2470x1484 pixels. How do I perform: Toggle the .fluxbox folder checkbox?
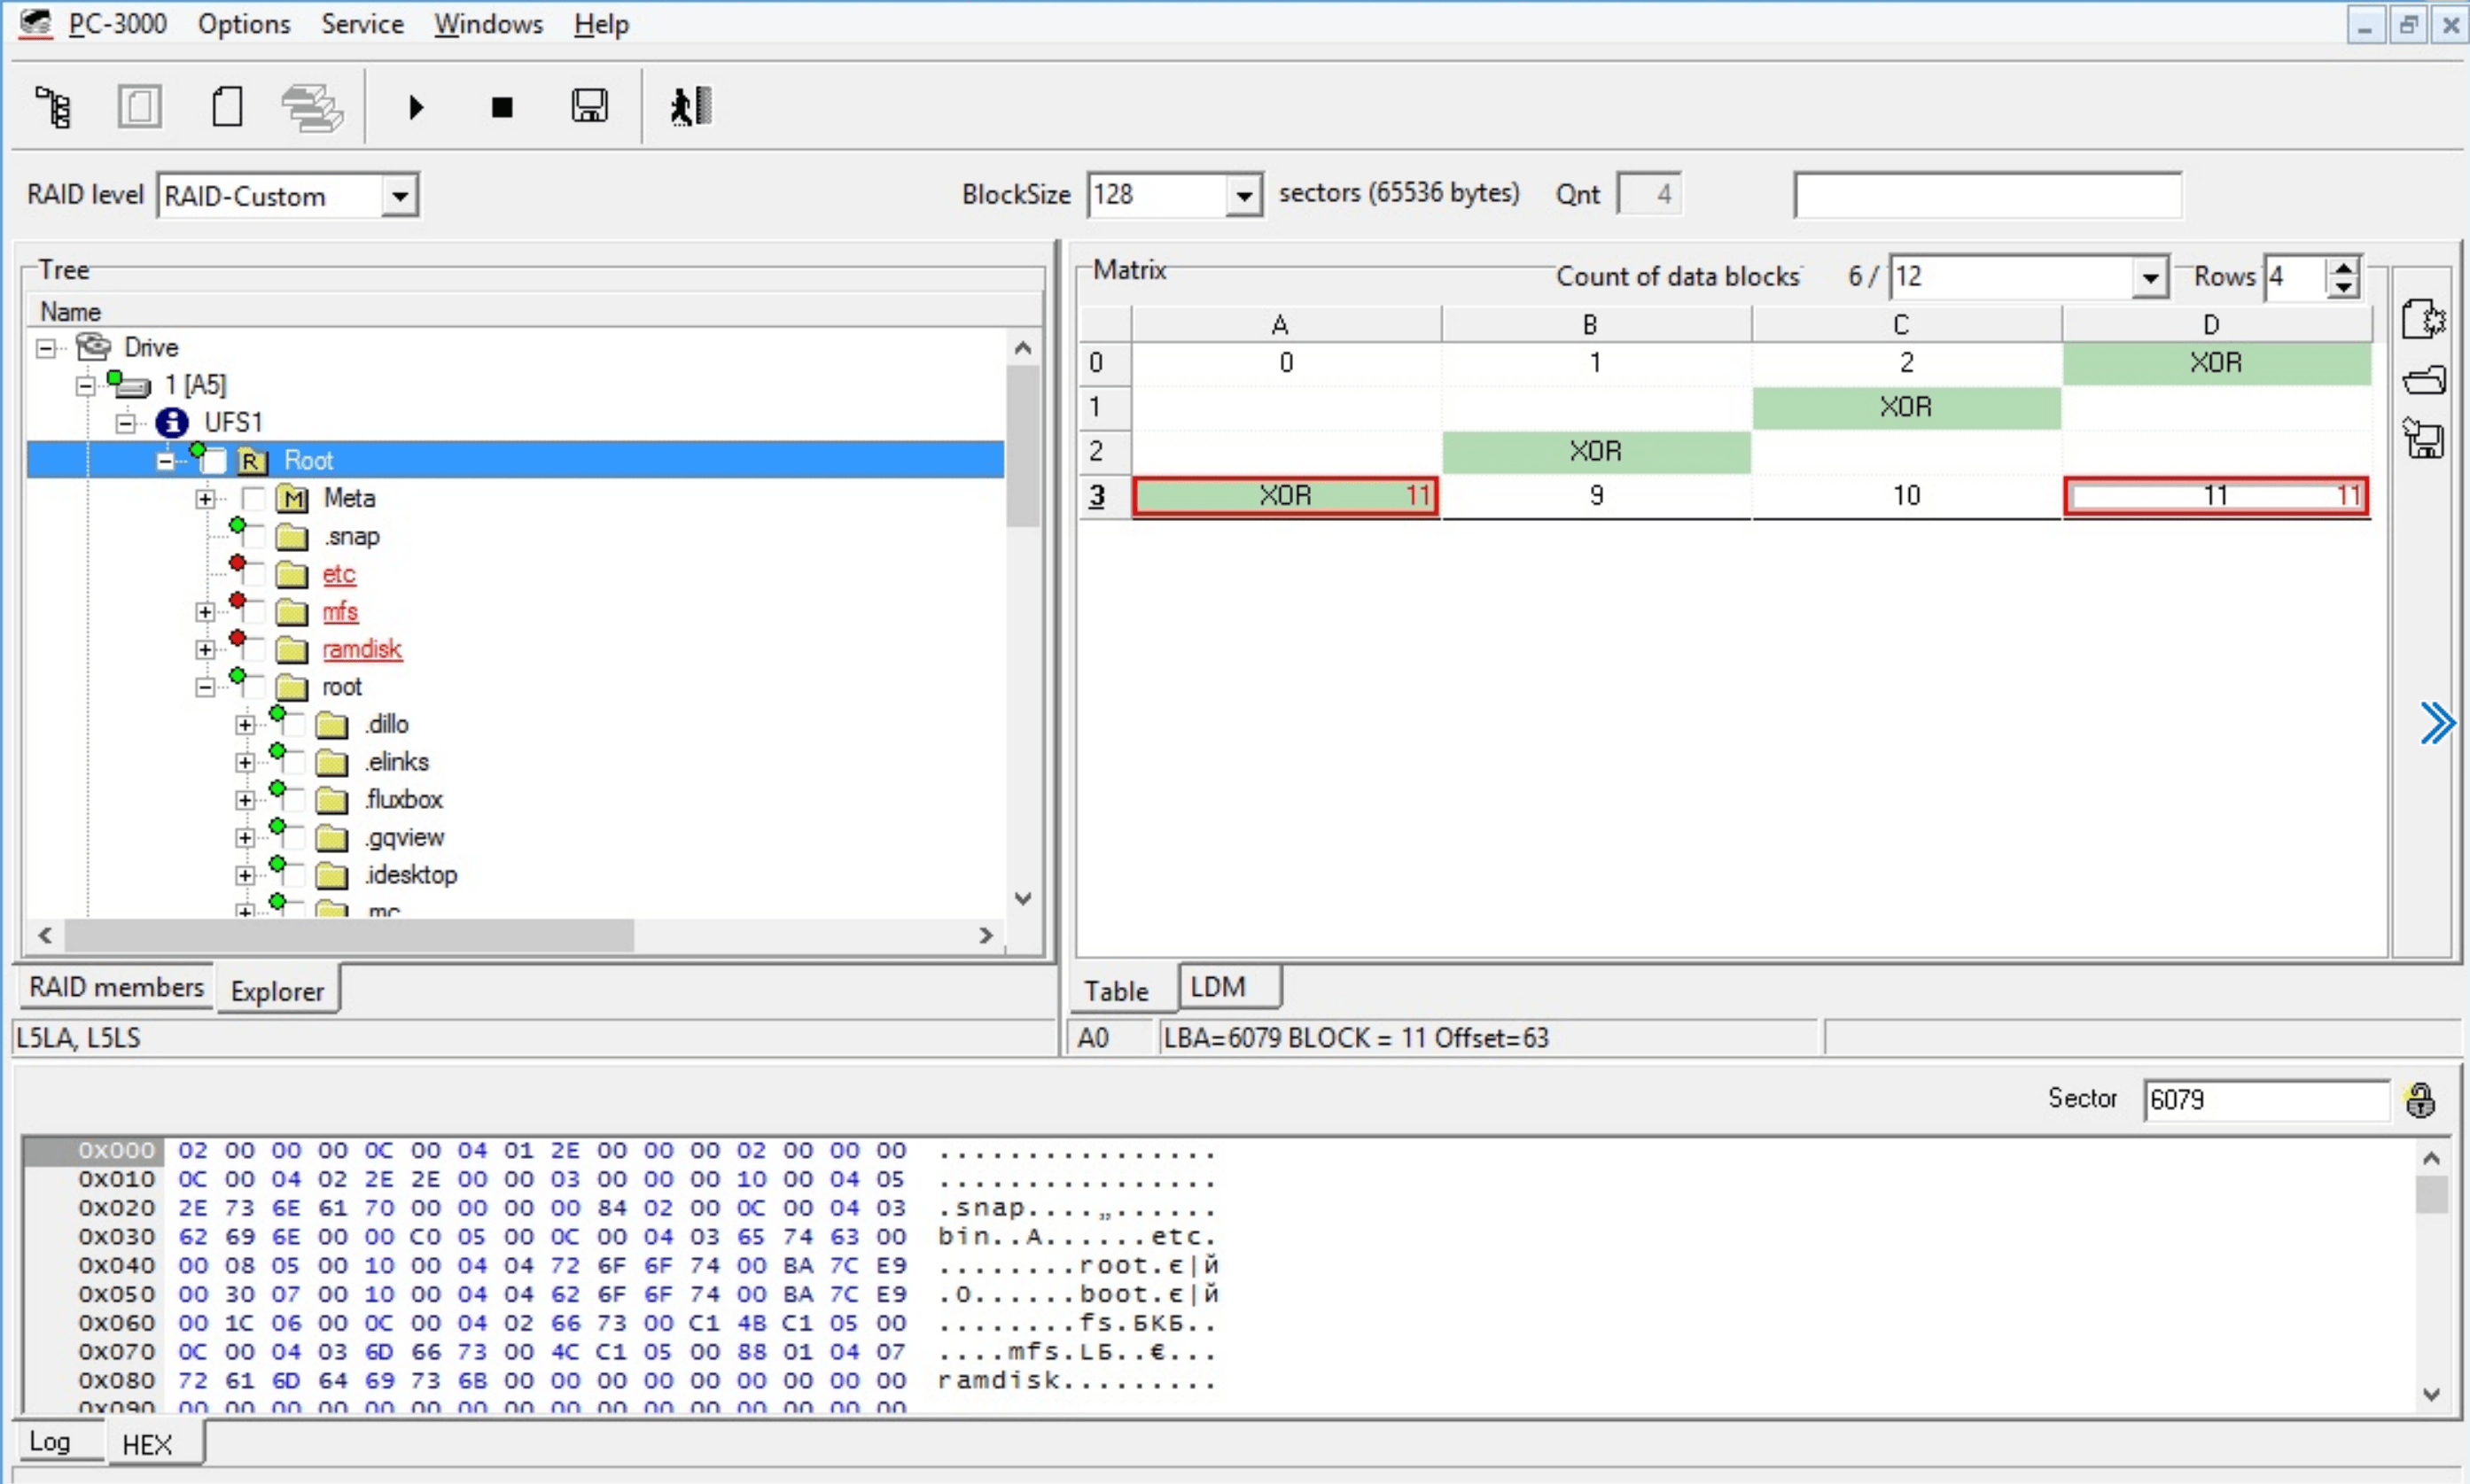294,800
